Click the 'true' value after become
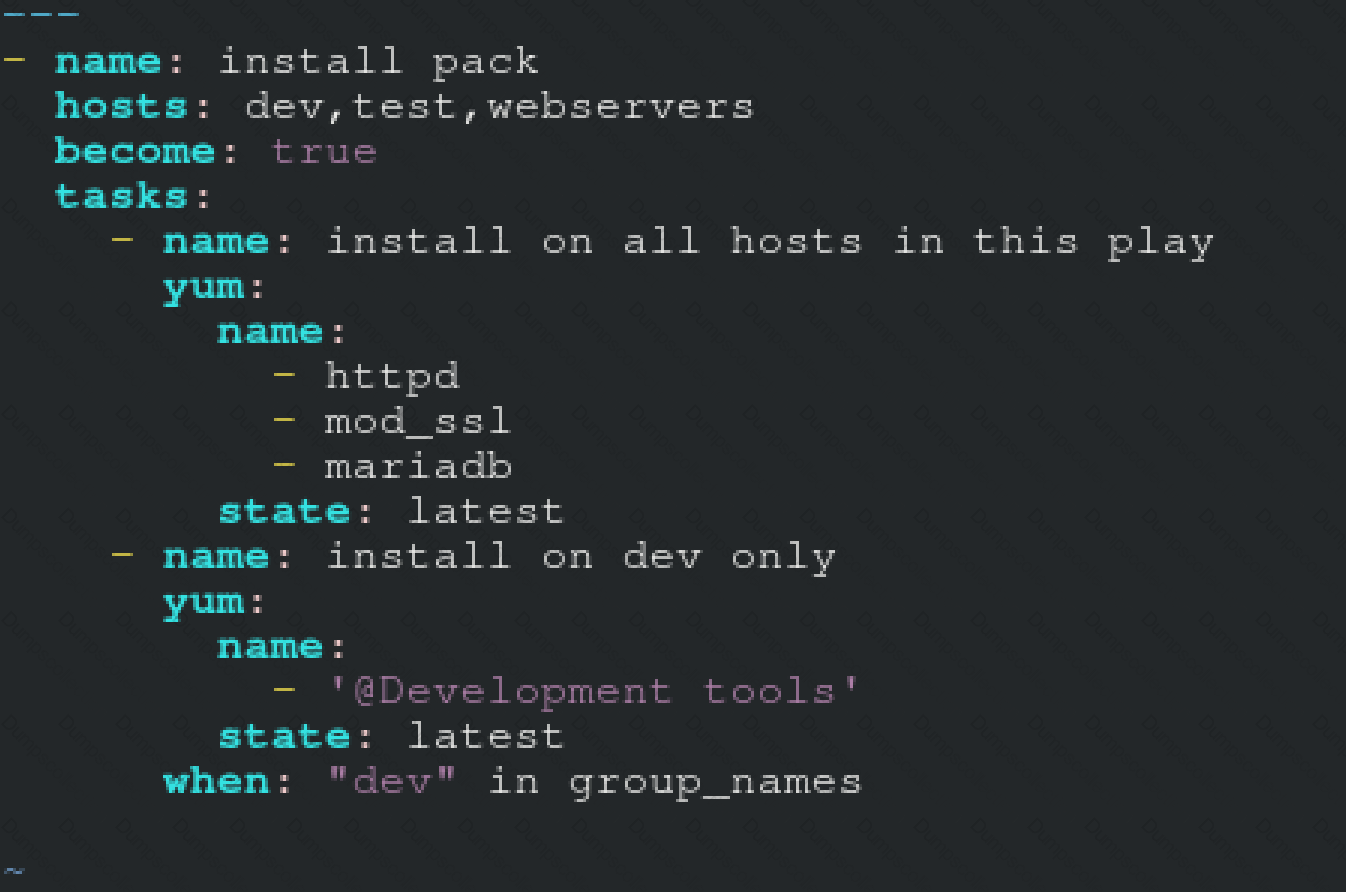This screenshot has width=1346, height=892. coord(324,152)
